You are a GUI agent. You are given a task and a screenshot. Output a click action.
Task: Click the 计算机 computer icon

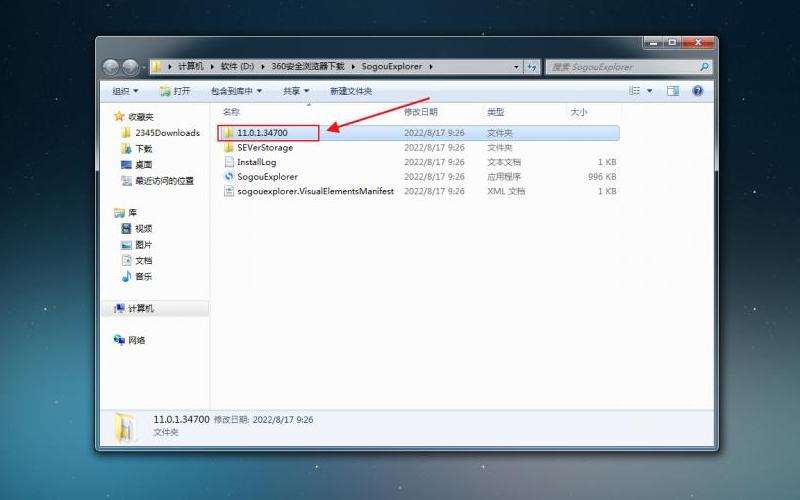119,308
